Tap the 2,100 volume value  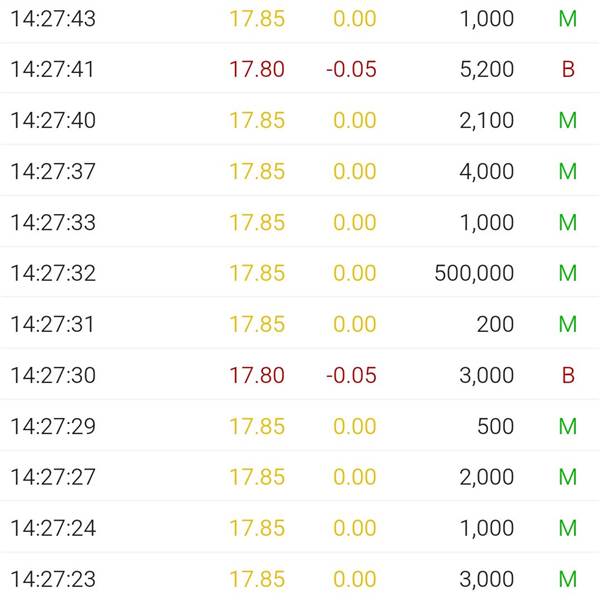click(487, 121)
